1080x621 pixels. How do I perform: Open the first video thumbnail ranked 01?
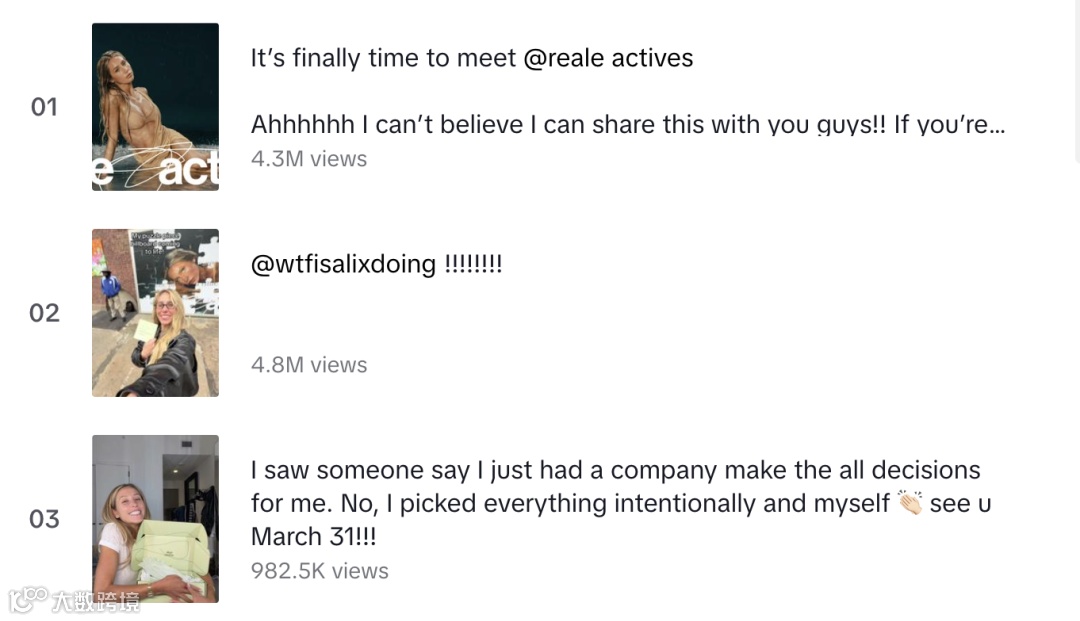[155, 106]
